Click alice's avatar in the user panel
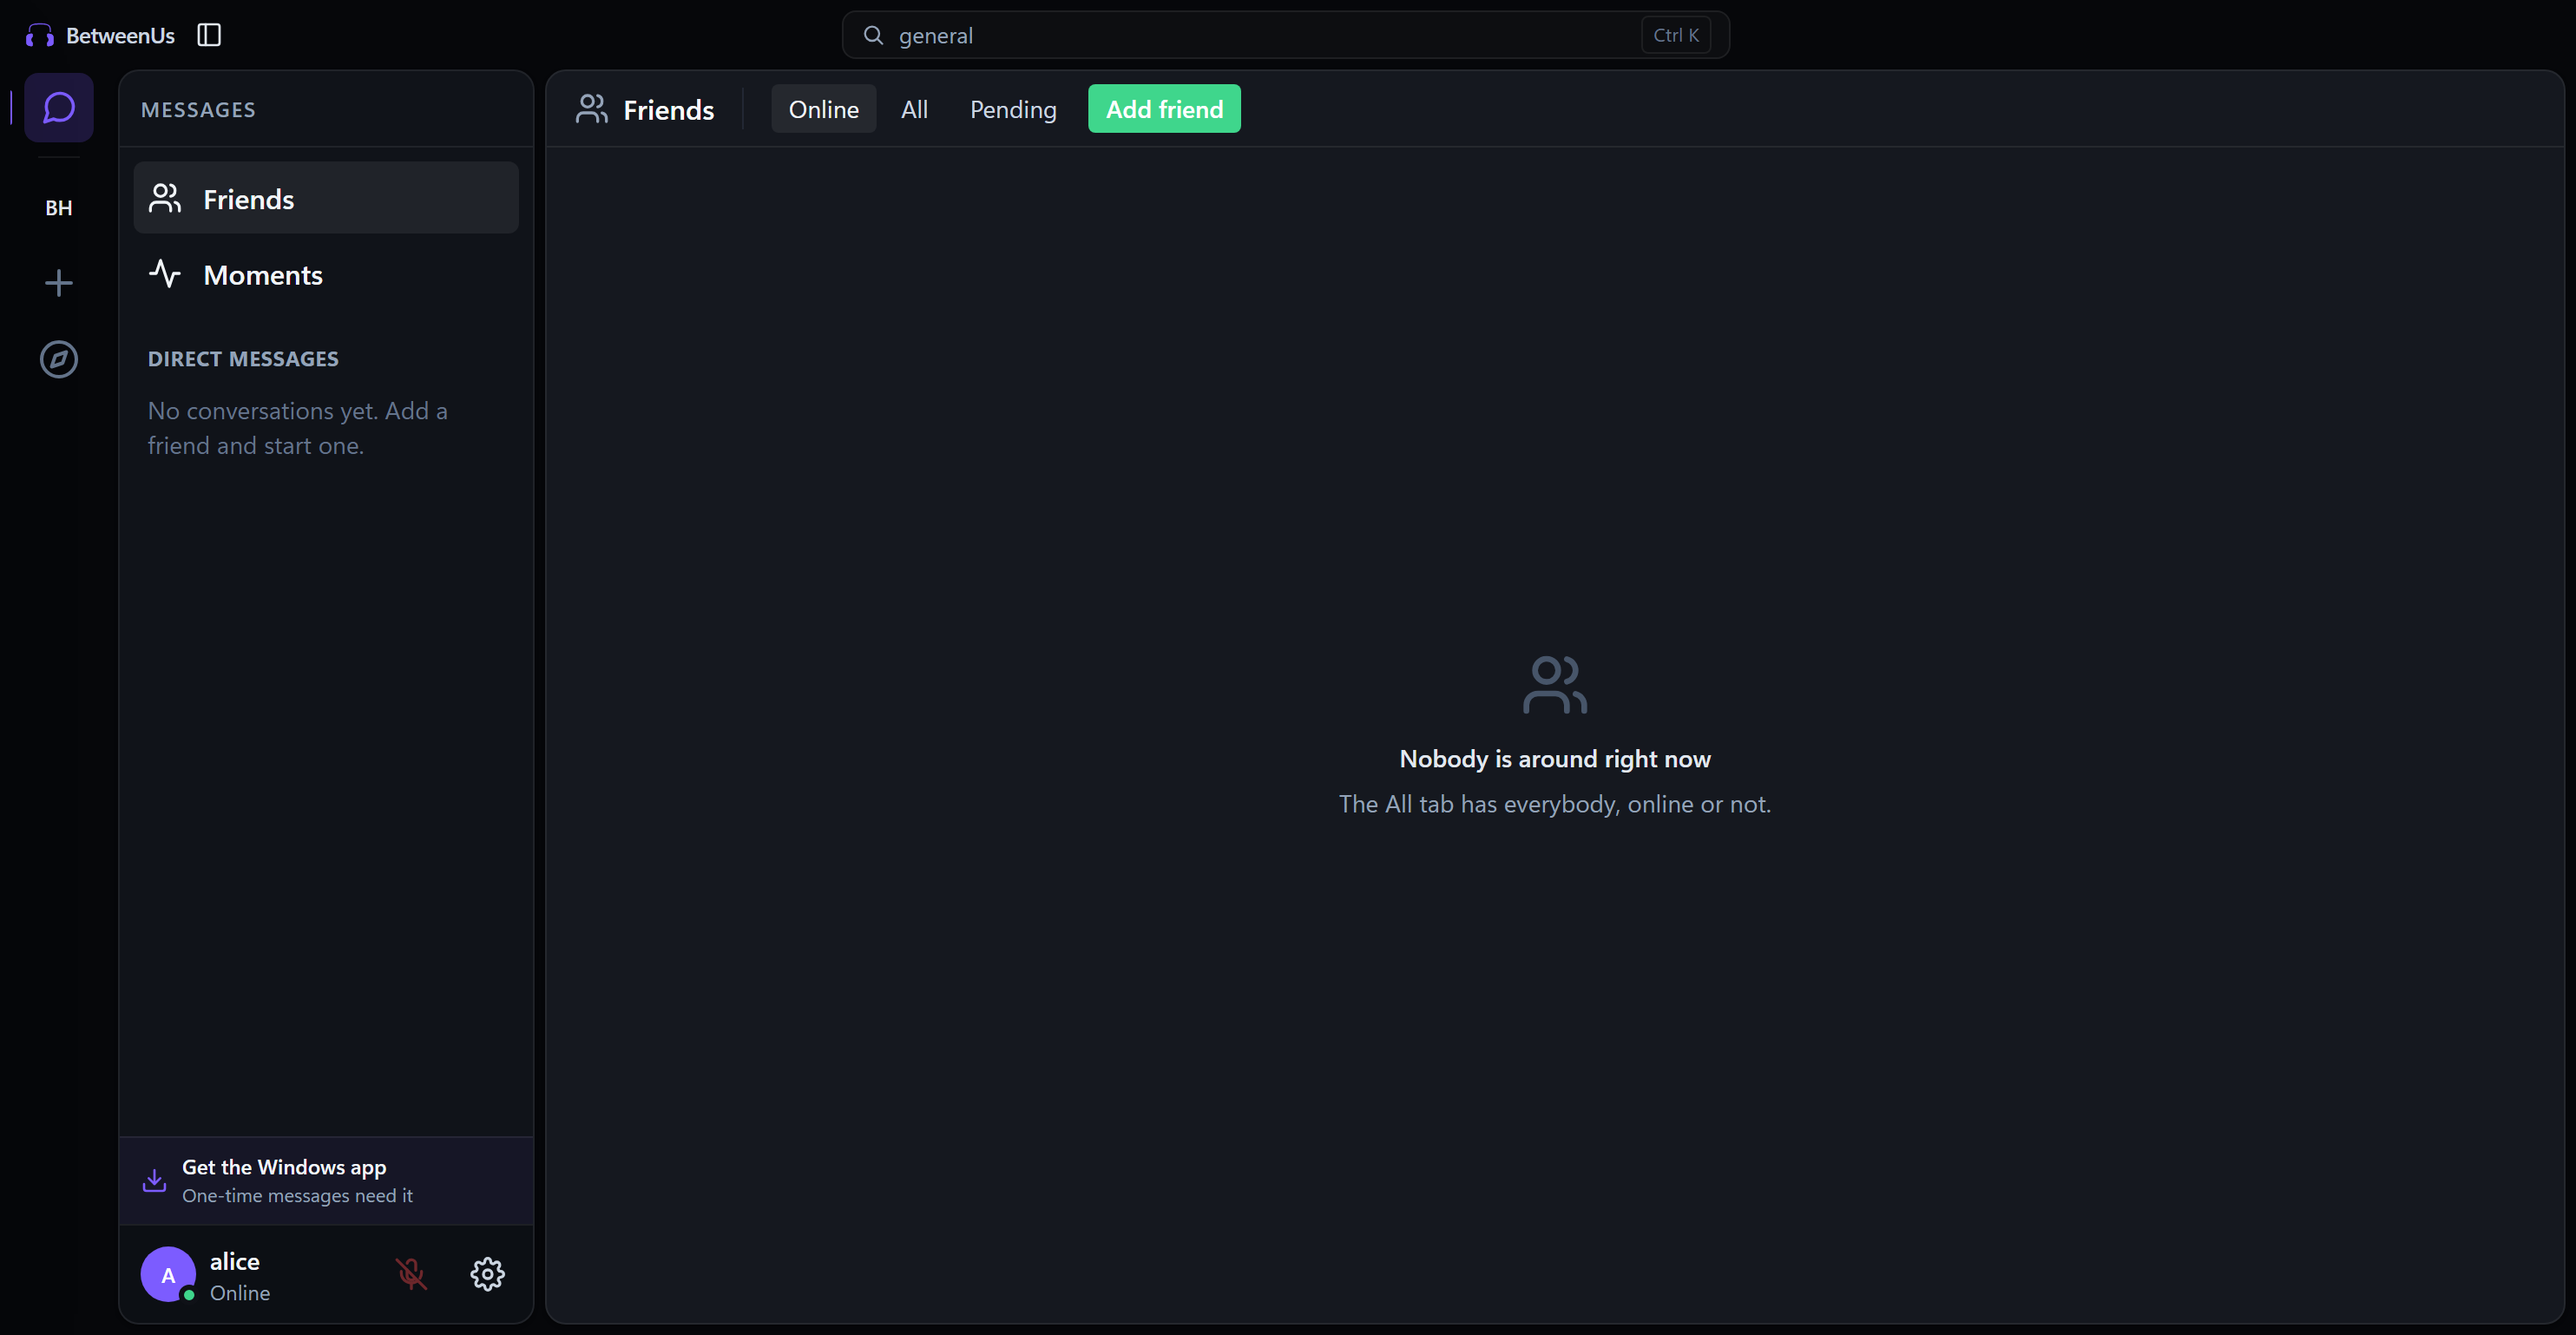This screenshot has height=1335, width=2576. pyautogui.click(x=168, y=1274)
